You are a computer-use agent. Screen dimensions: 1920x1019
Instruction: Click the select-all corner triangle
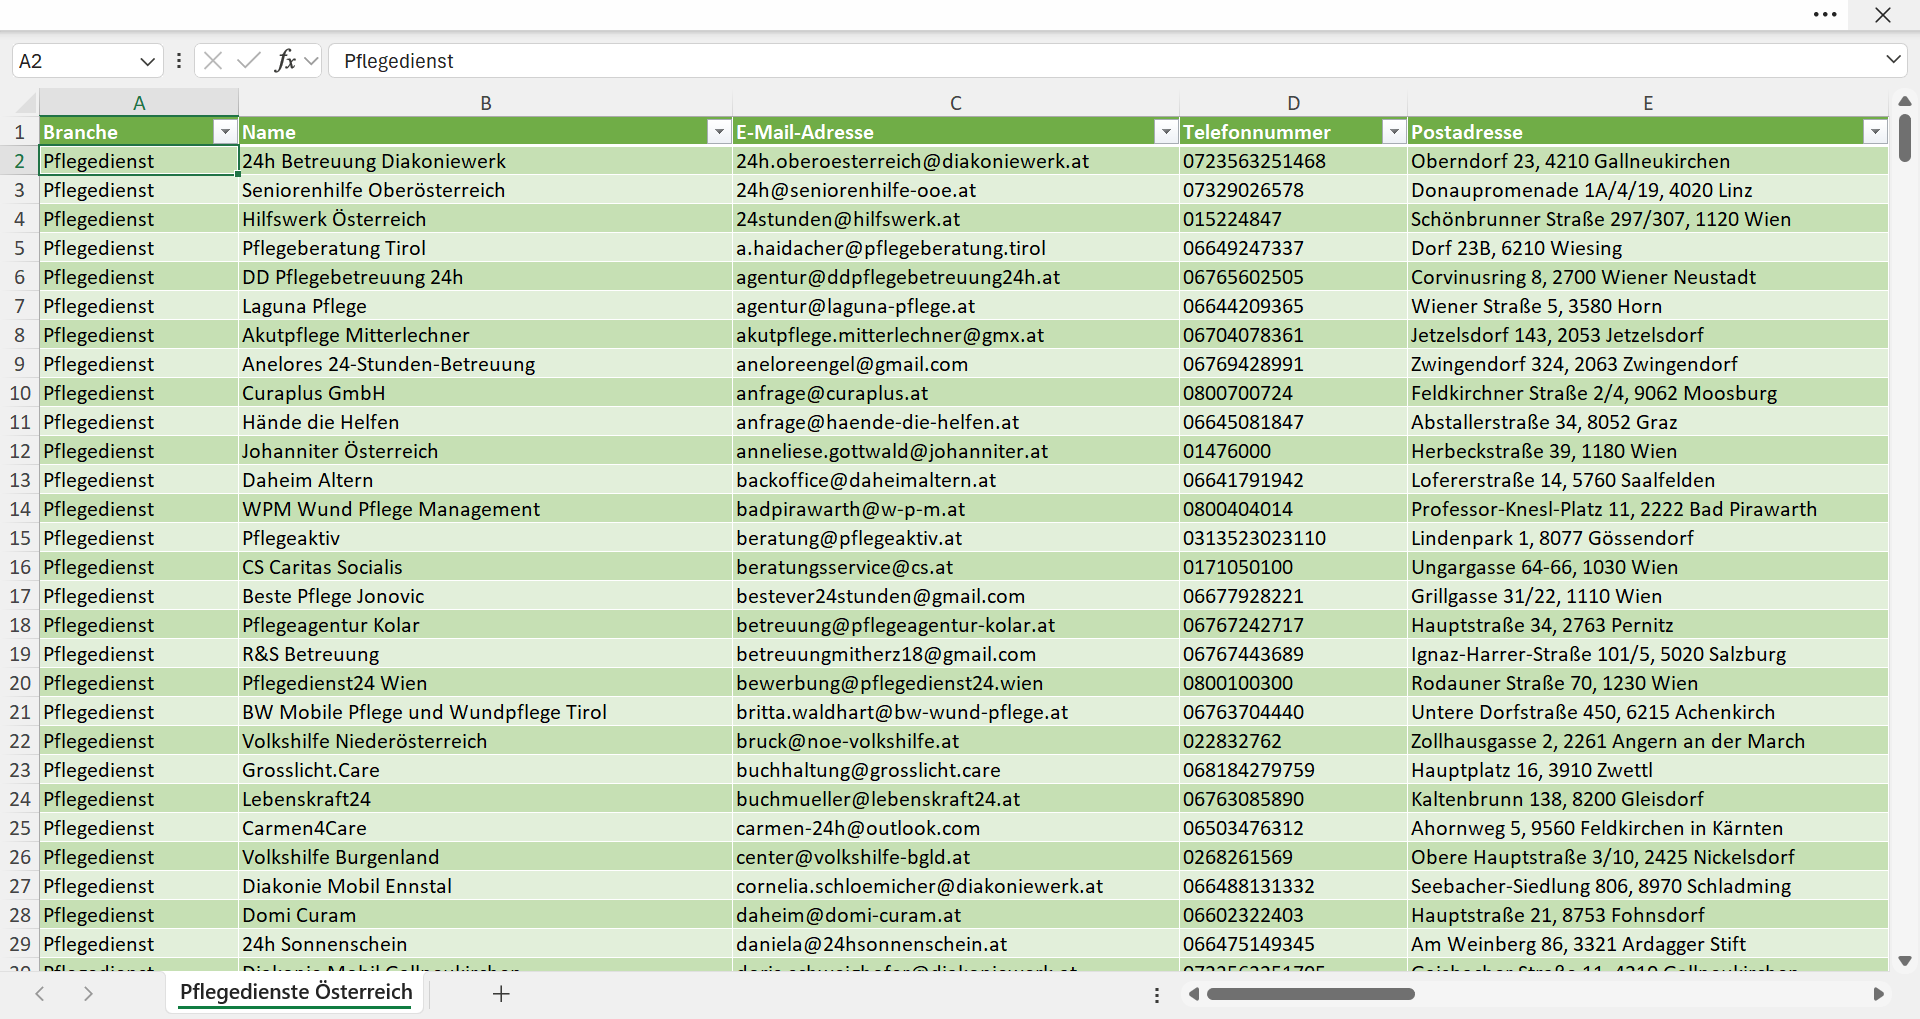coord(26,103)
